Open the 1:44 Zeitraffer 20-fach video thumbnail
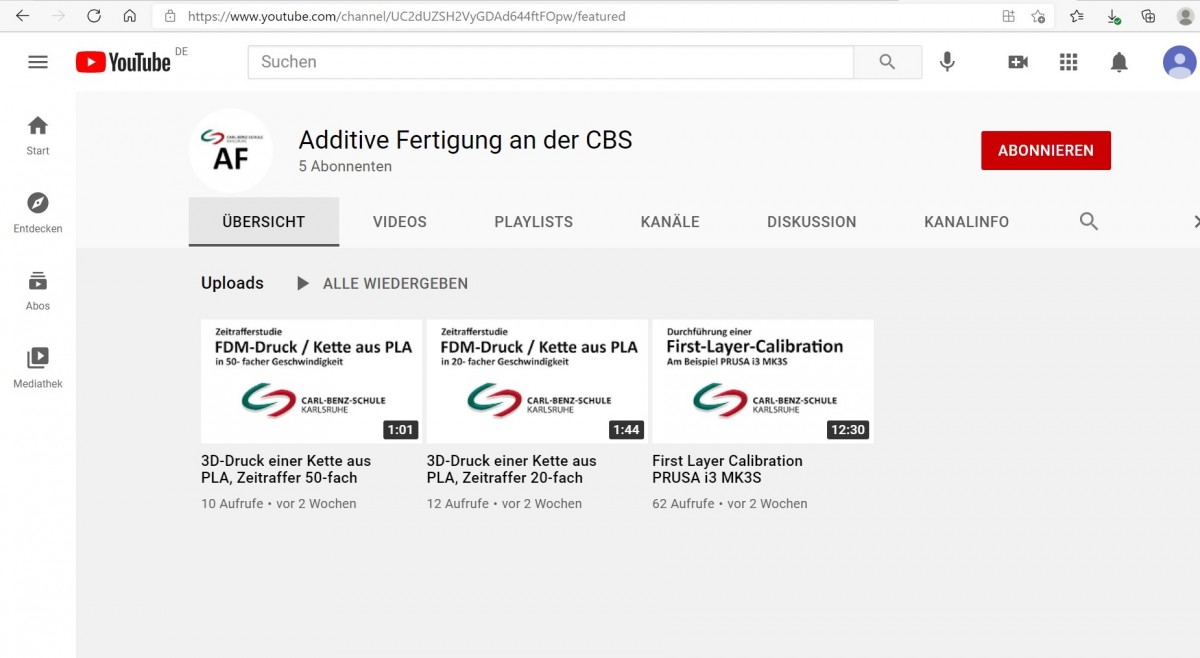 tap(537, 381)
